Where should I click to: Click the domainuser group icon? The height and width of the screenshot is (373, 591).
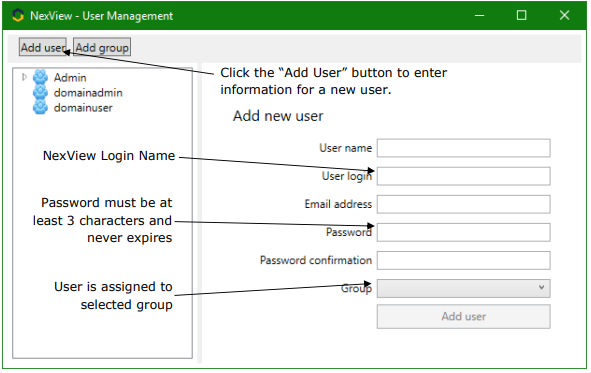tap(40, 107)
